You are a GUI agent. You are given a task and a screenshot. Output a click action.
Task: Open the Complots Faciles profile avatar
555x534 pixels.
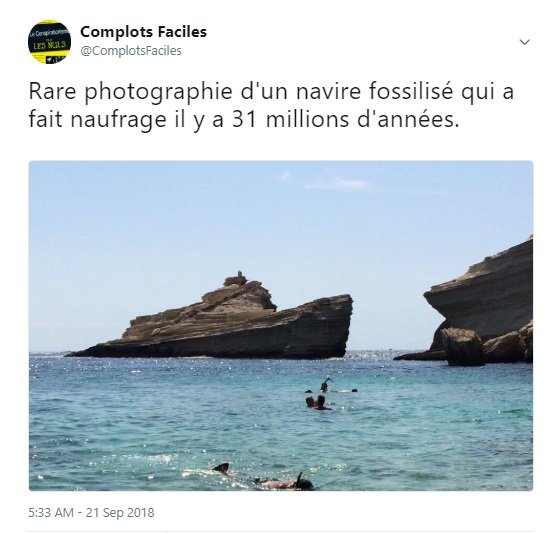pos(49,42)
